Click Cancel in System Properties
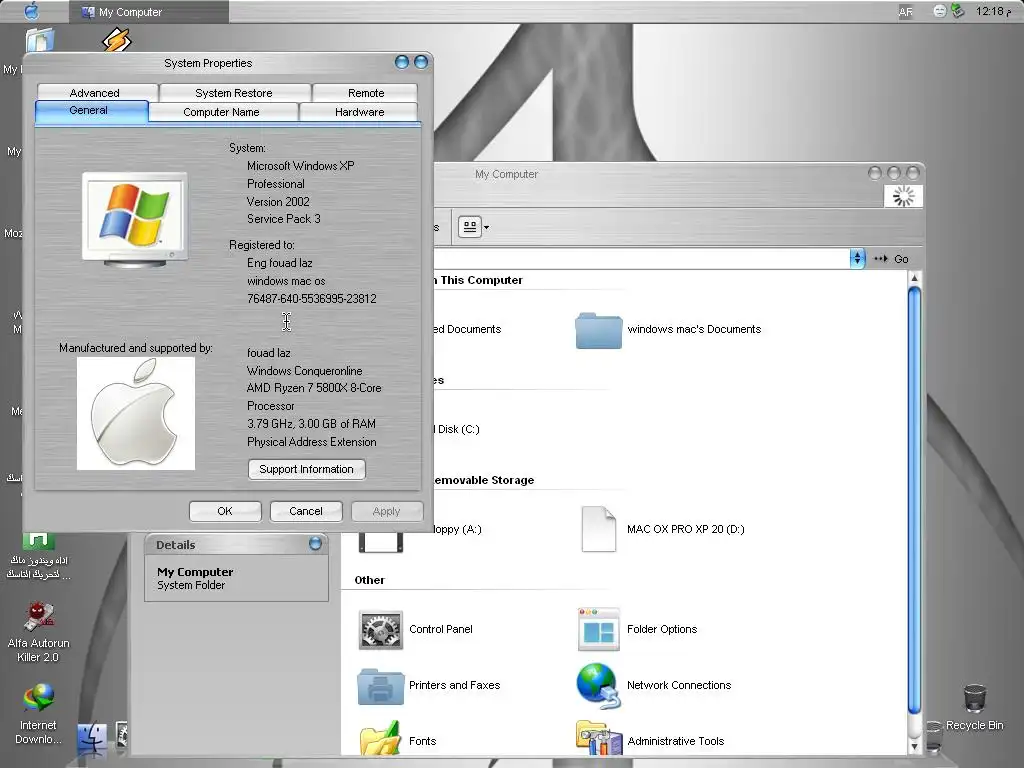The height and width of the screenshot is (768, 1024). [x=306, y=511]
